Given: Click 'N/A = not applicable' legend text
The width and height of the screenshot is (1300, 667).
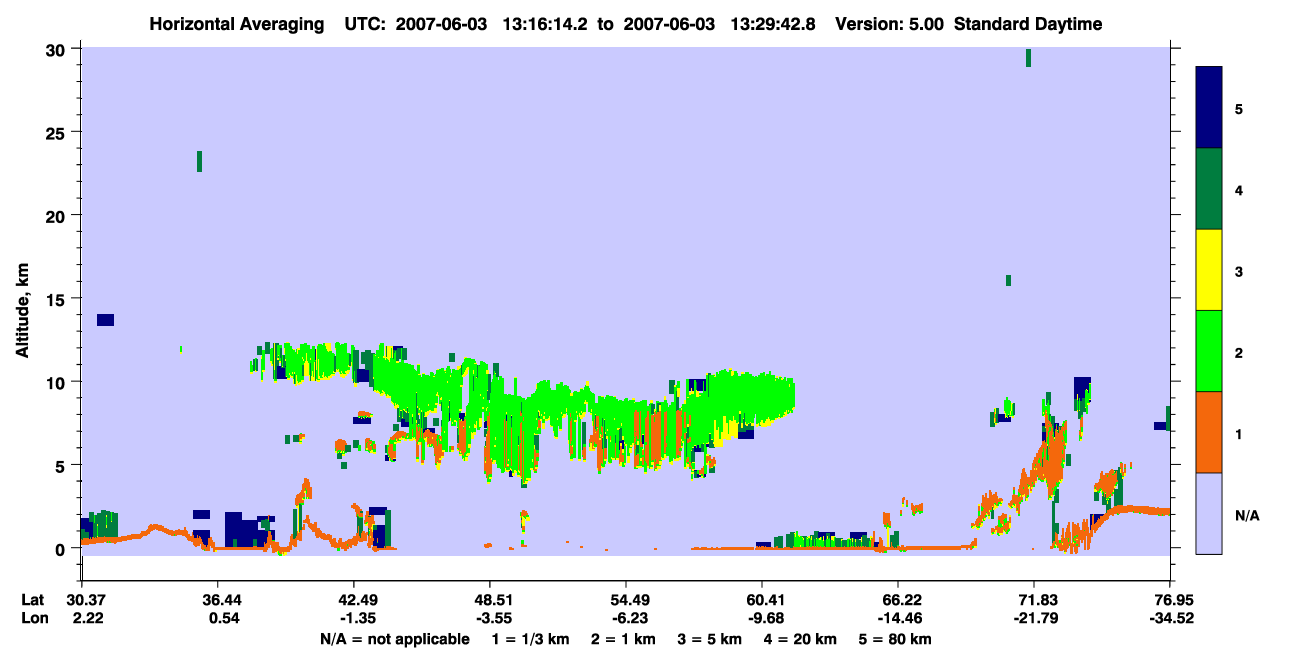Looking at the screenshot, I should pos(394,639).
